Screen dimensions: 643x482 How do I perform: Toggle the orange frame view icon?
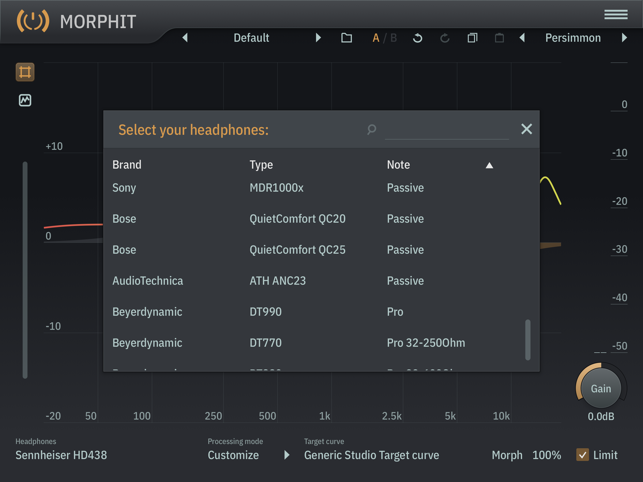(25, 72)
